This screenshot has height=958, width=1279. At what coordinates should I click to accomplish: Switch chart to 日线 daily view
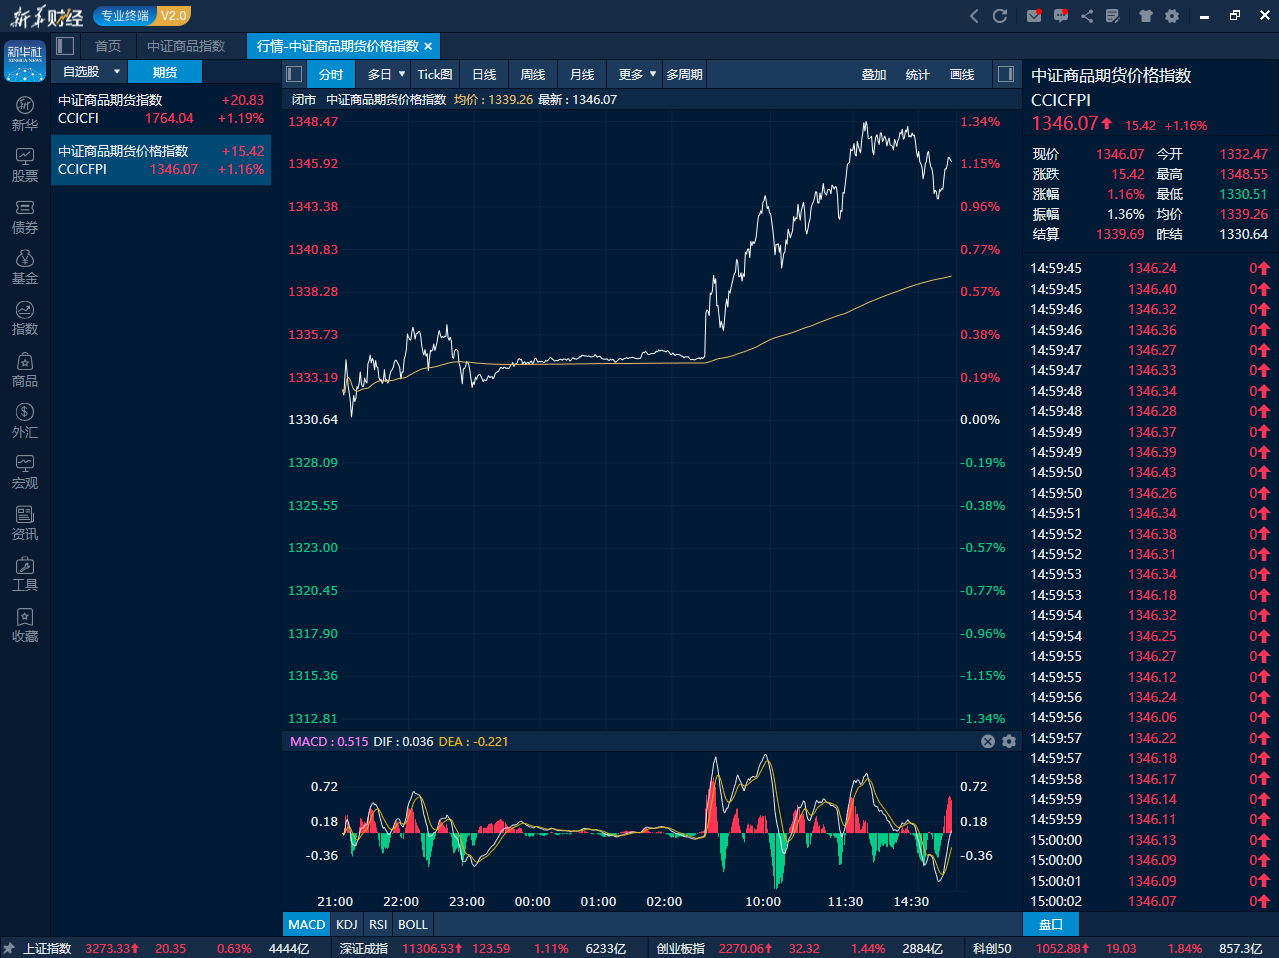click(x=484, y=74)
